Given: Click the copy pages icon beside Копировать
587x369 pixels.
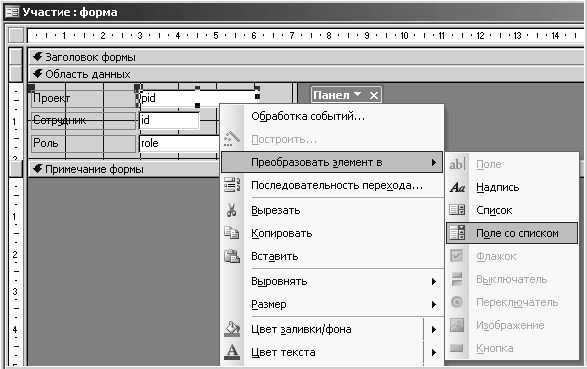Looking at the screenshot, I should [232, 233].
